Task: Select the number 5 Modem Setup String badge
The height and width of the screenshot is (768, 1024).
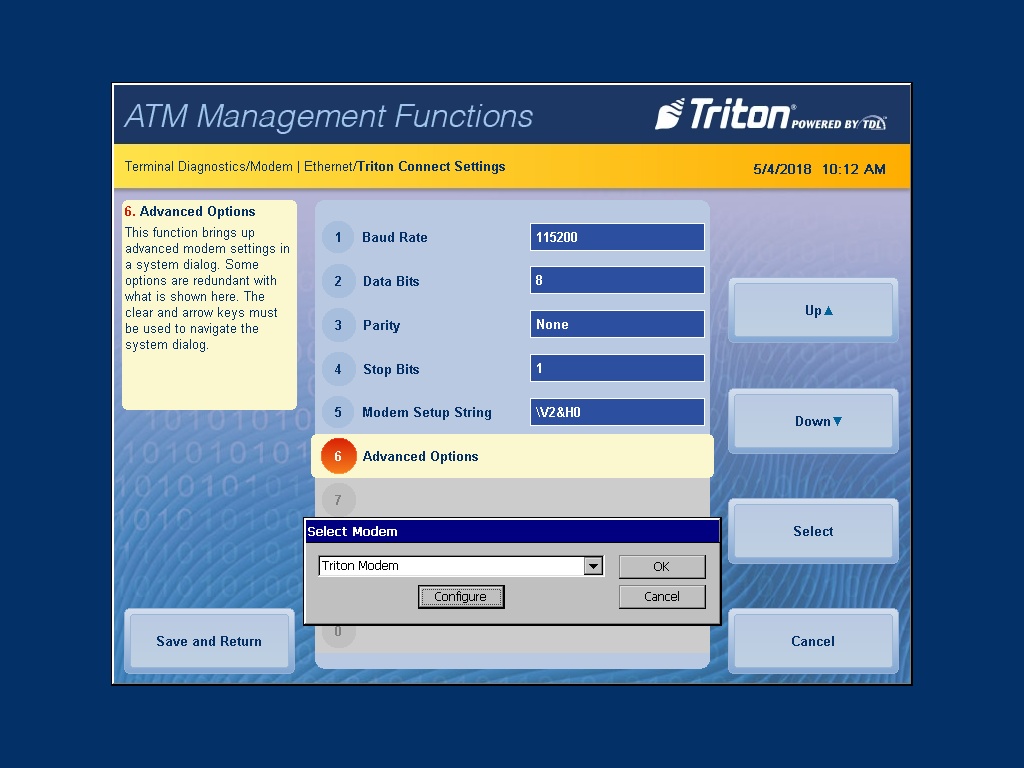Action: 338,412
